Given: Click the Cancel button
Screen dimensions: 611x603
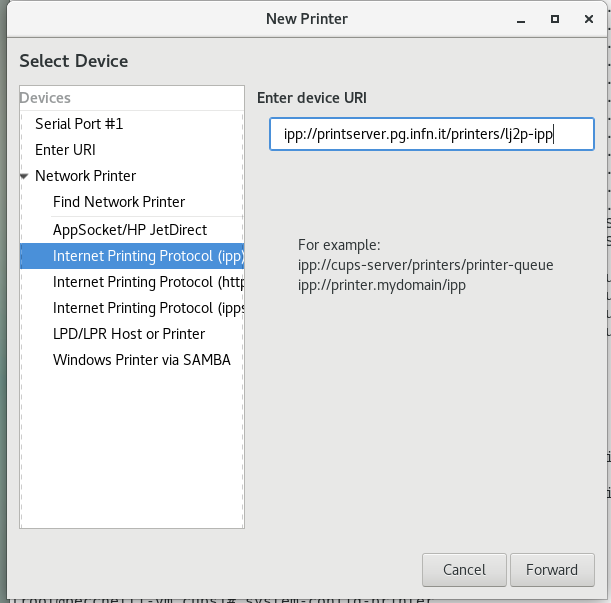Looking at the screenshot, I should pos(464,570).
